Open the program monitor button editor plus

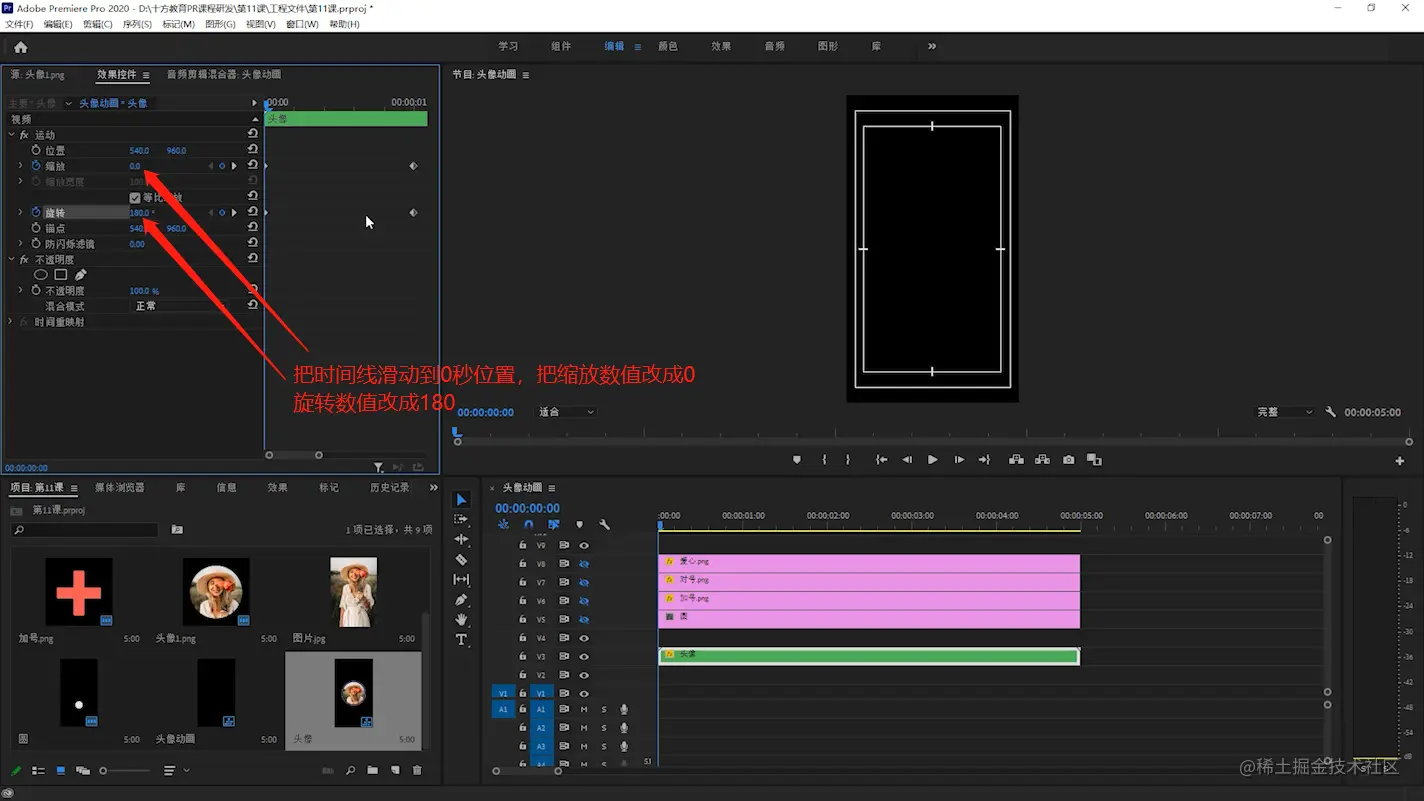click(1400, 461)
